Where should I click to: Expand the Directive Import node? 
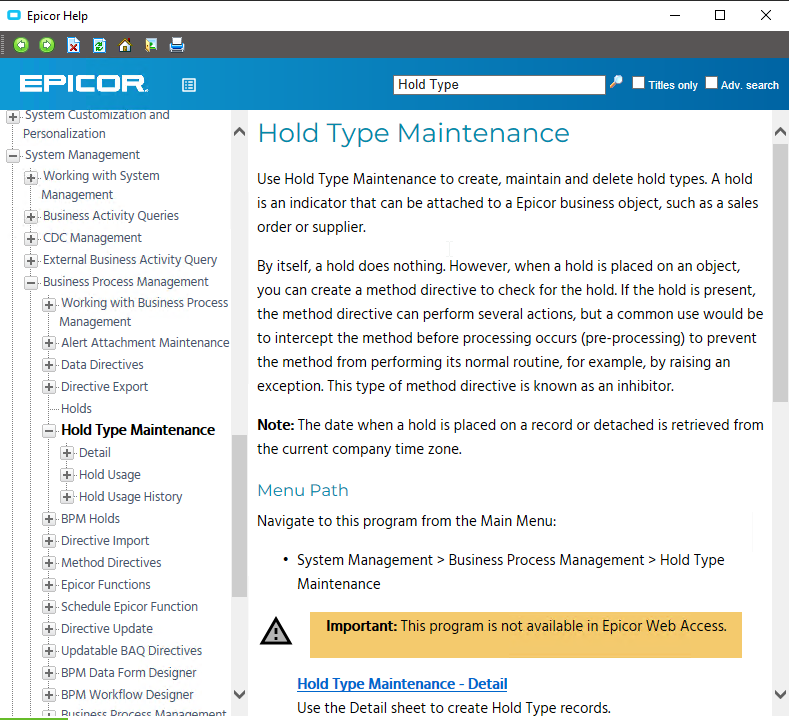coord(49,541)
